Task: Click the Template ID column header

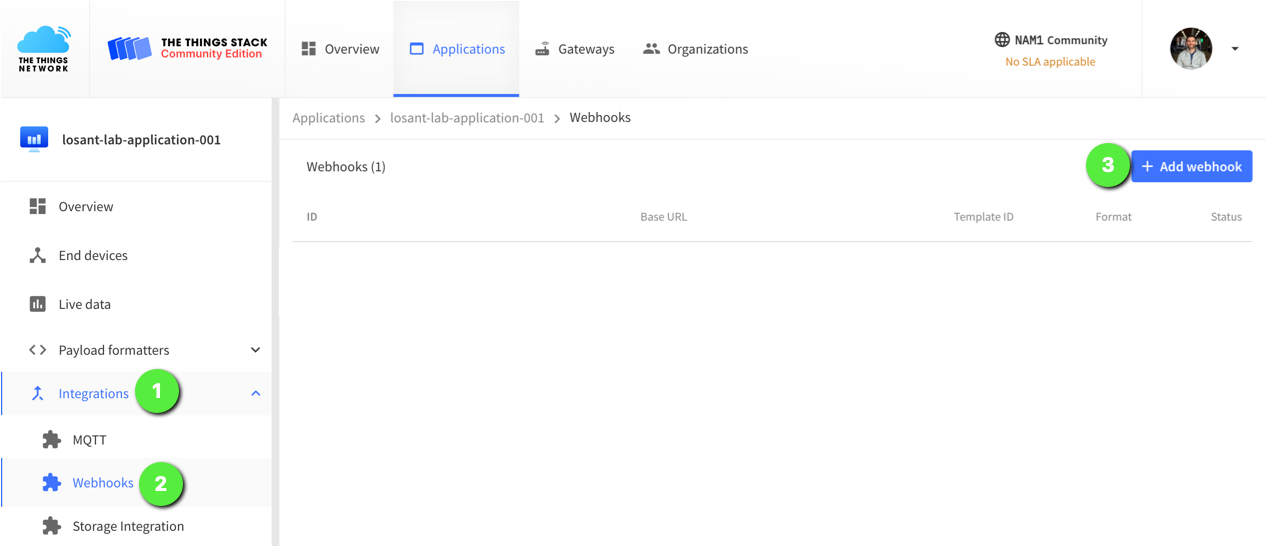Action: [984, 217]
